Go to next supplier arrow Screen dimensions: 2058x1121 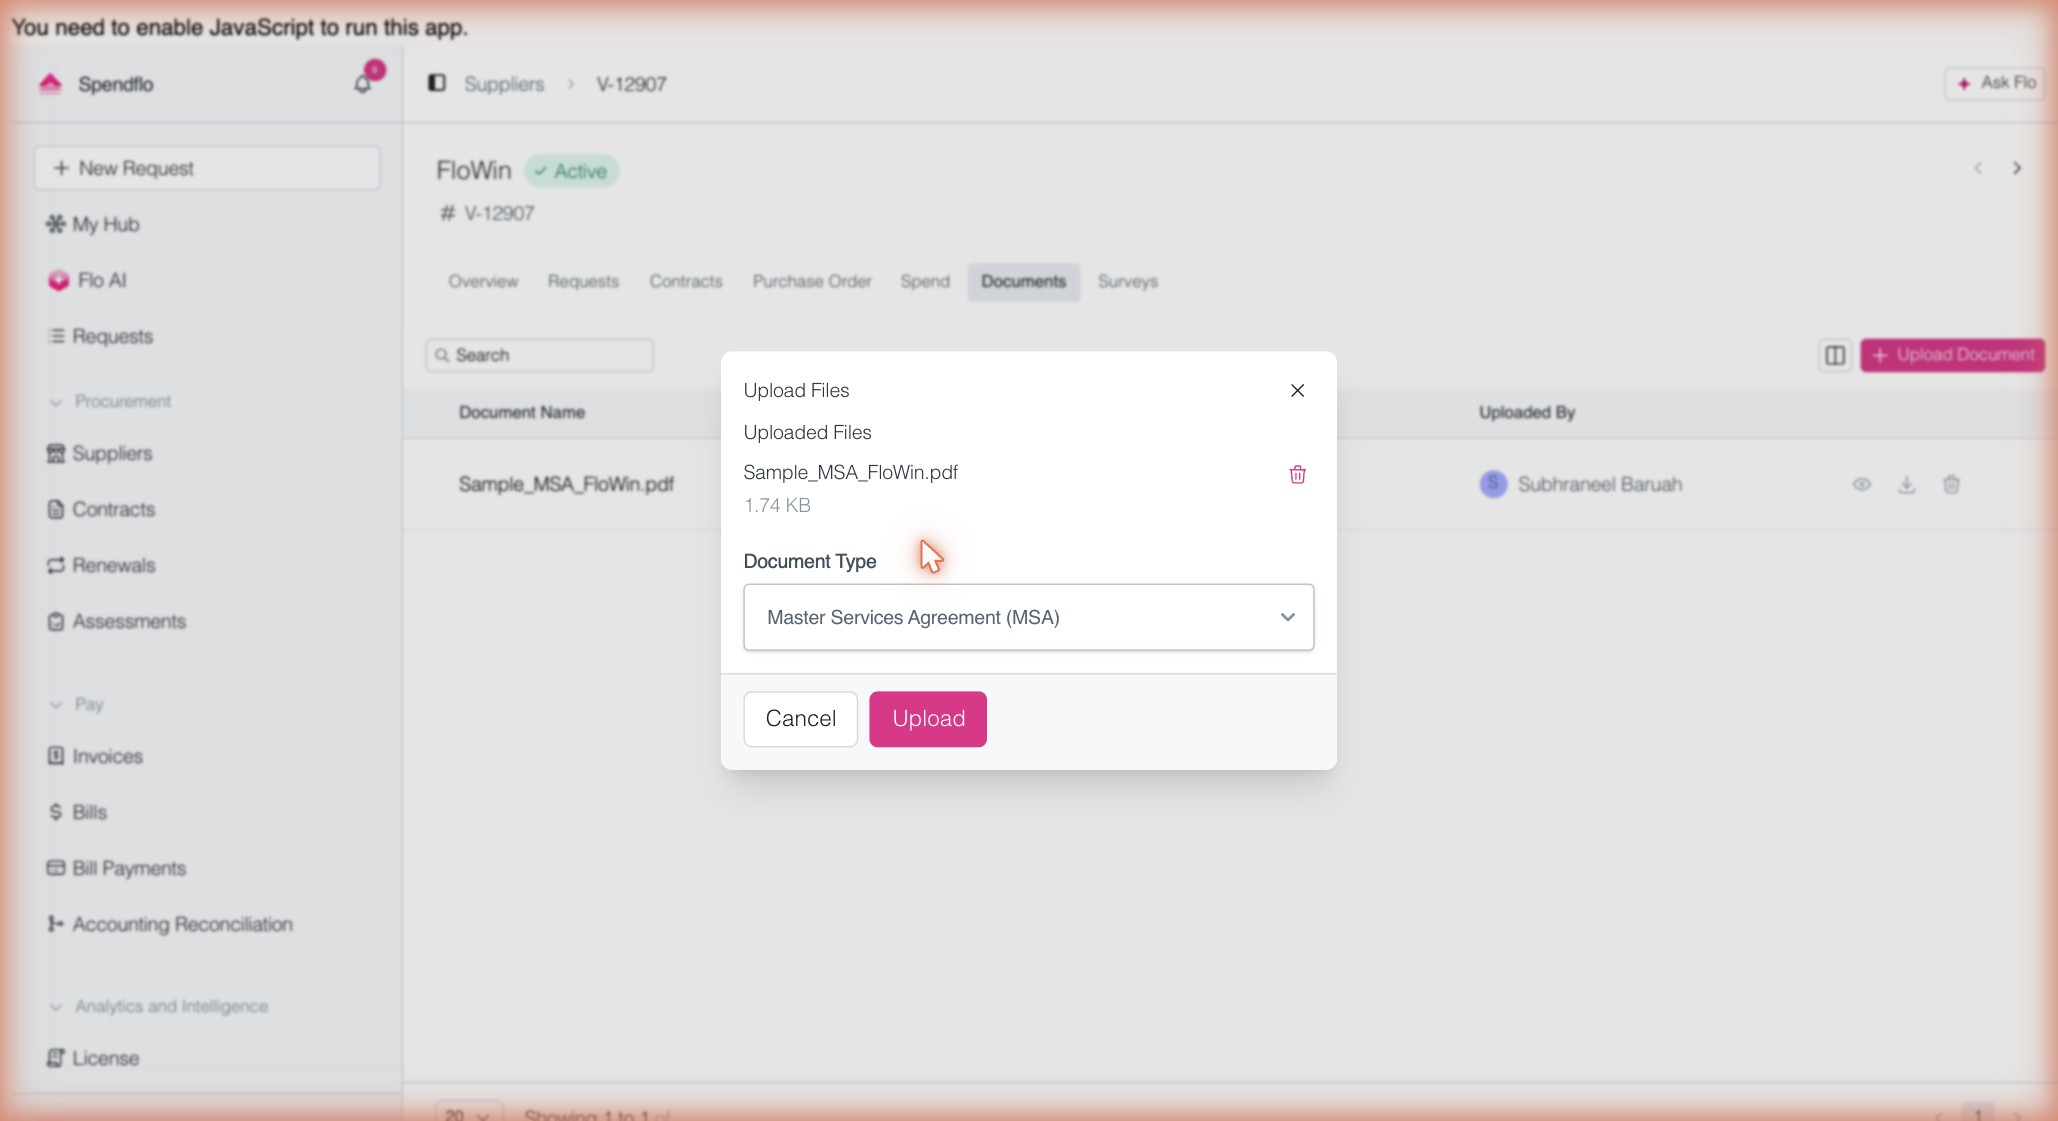click(x=2017, y=168)
